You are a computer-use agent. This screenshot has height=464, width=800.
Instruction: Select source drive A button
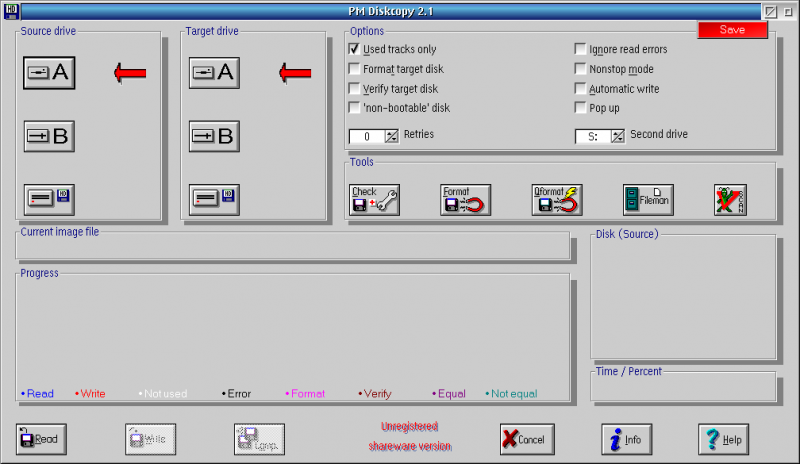pyautogui.click(x=49, y=72)
